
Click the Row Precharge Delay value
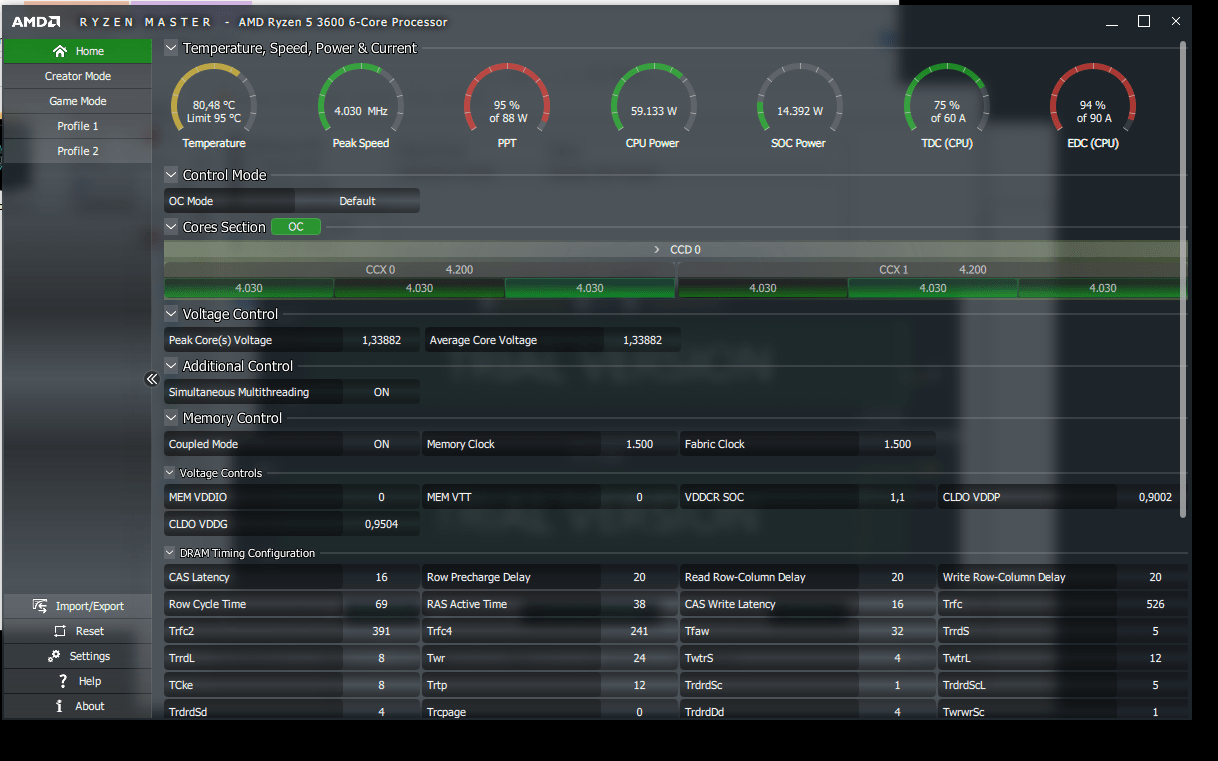click(639, 577)
